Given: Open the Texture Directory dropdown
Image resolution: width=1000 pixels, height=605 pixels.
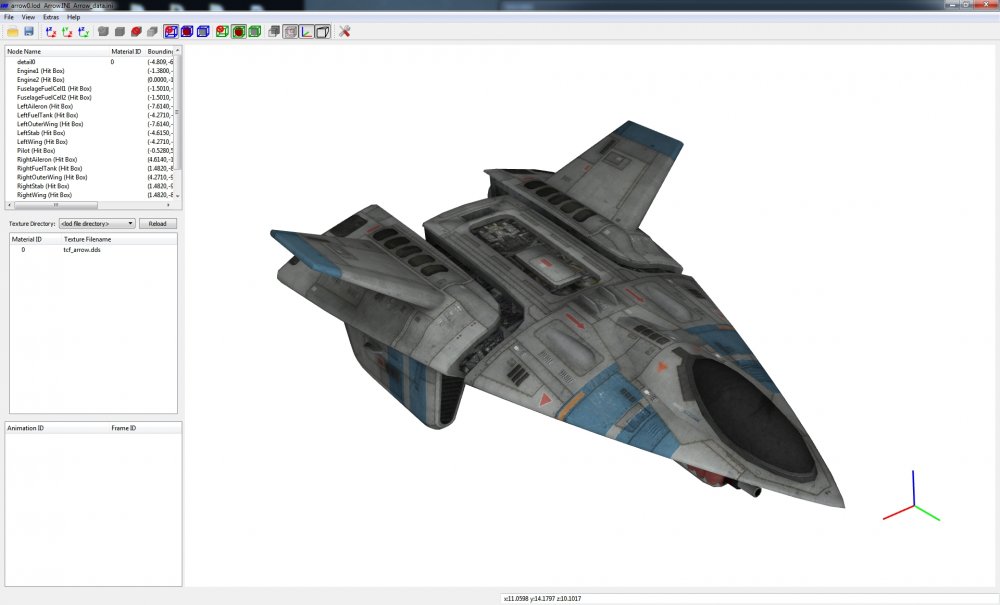Looking at the screenshot, I should [x=97, y=224].
